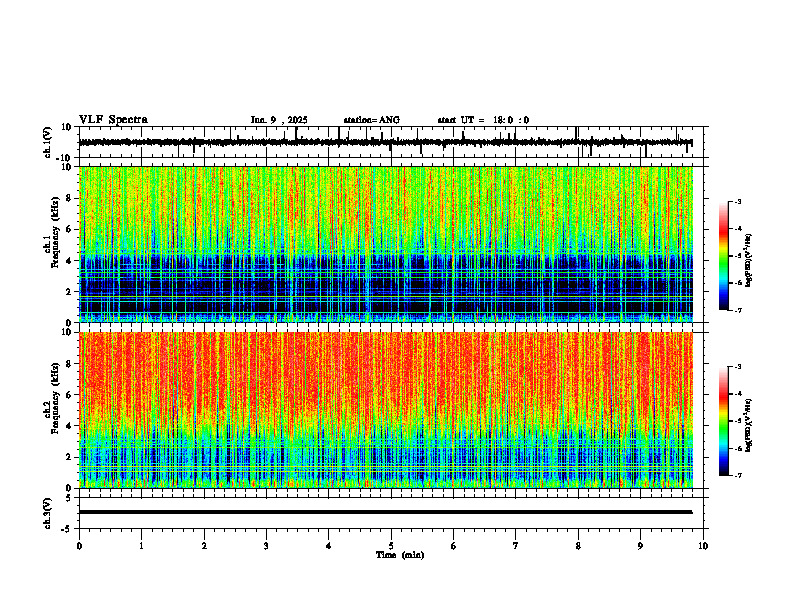The width and height of the screenshot is (792, 612).
Task: Click the 7 tick label on Time axis
Action: click(516, 546)
